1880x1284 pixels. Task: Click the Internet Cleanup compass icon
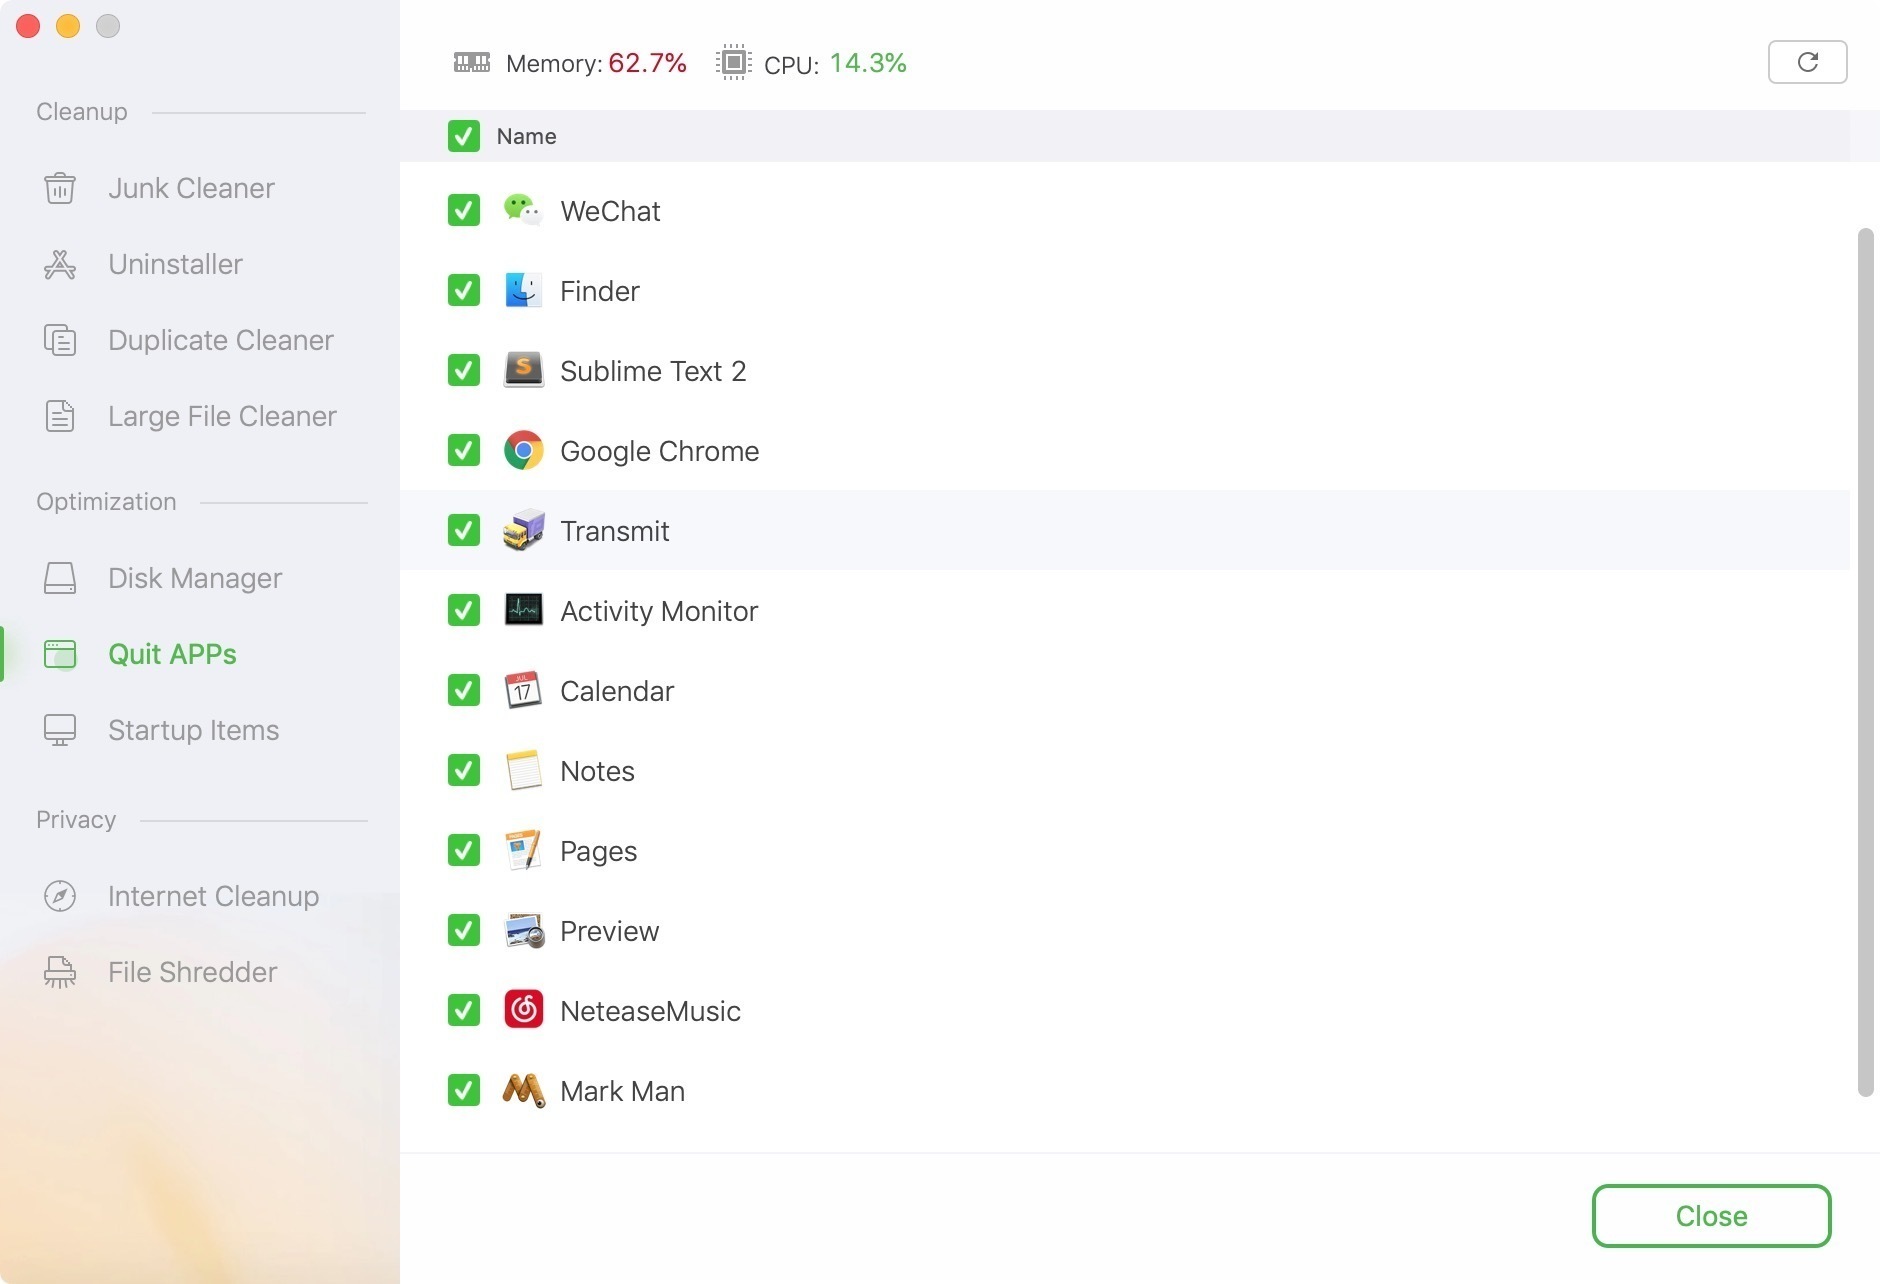pyautogui.click(x=60, y=896)
